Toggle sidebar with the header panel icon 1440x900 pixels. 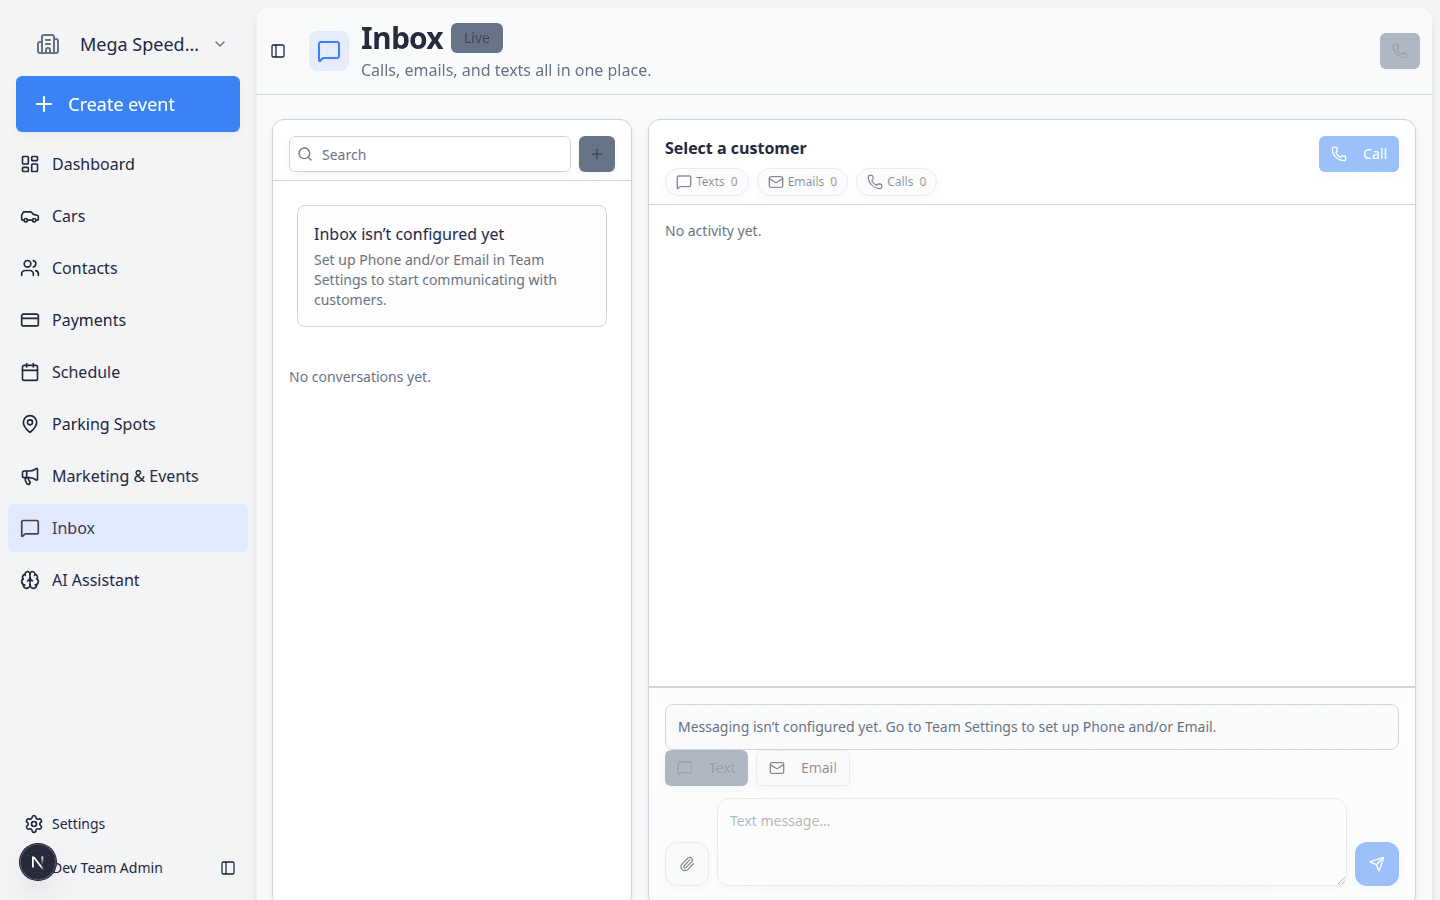tap(278, 51)
